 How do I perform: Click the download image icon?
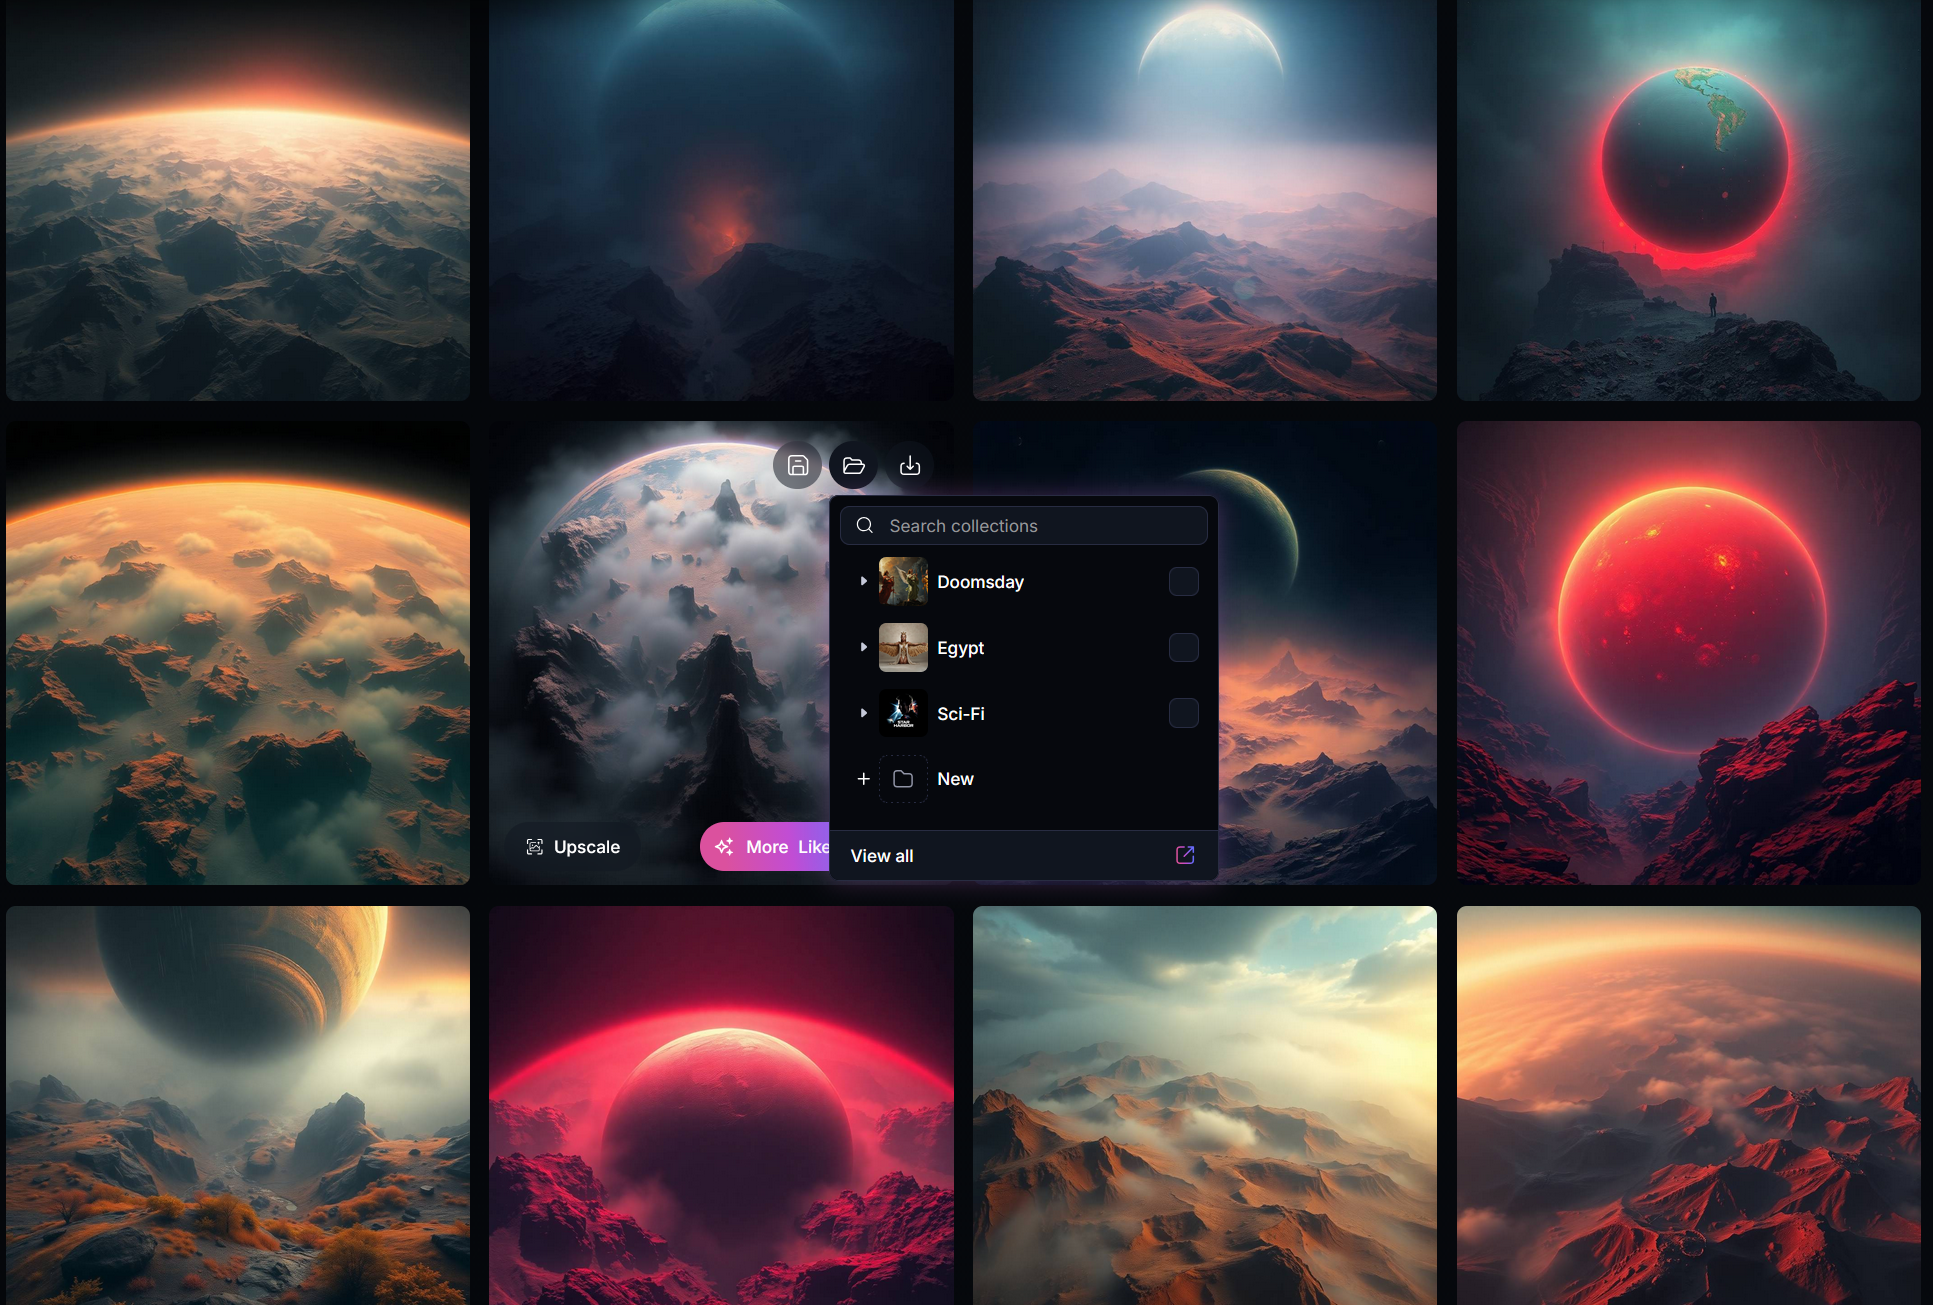coord(909,466)
